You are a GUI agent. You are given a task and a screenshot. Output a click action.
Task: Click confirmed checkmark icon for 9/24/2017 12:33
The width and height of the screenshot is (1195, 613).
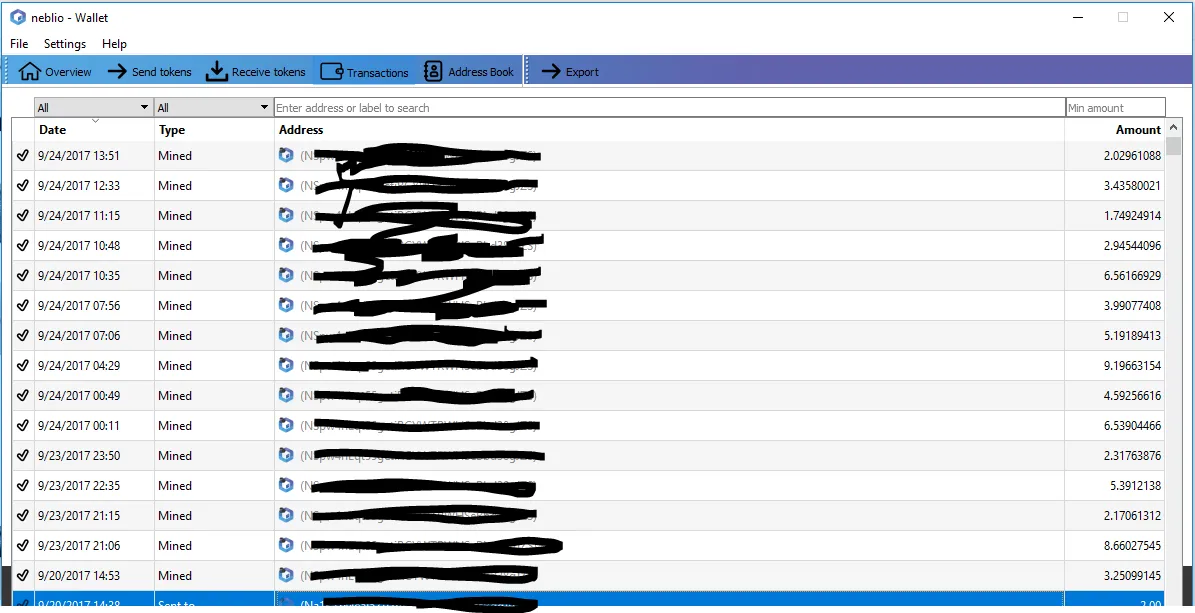[23, 185]
